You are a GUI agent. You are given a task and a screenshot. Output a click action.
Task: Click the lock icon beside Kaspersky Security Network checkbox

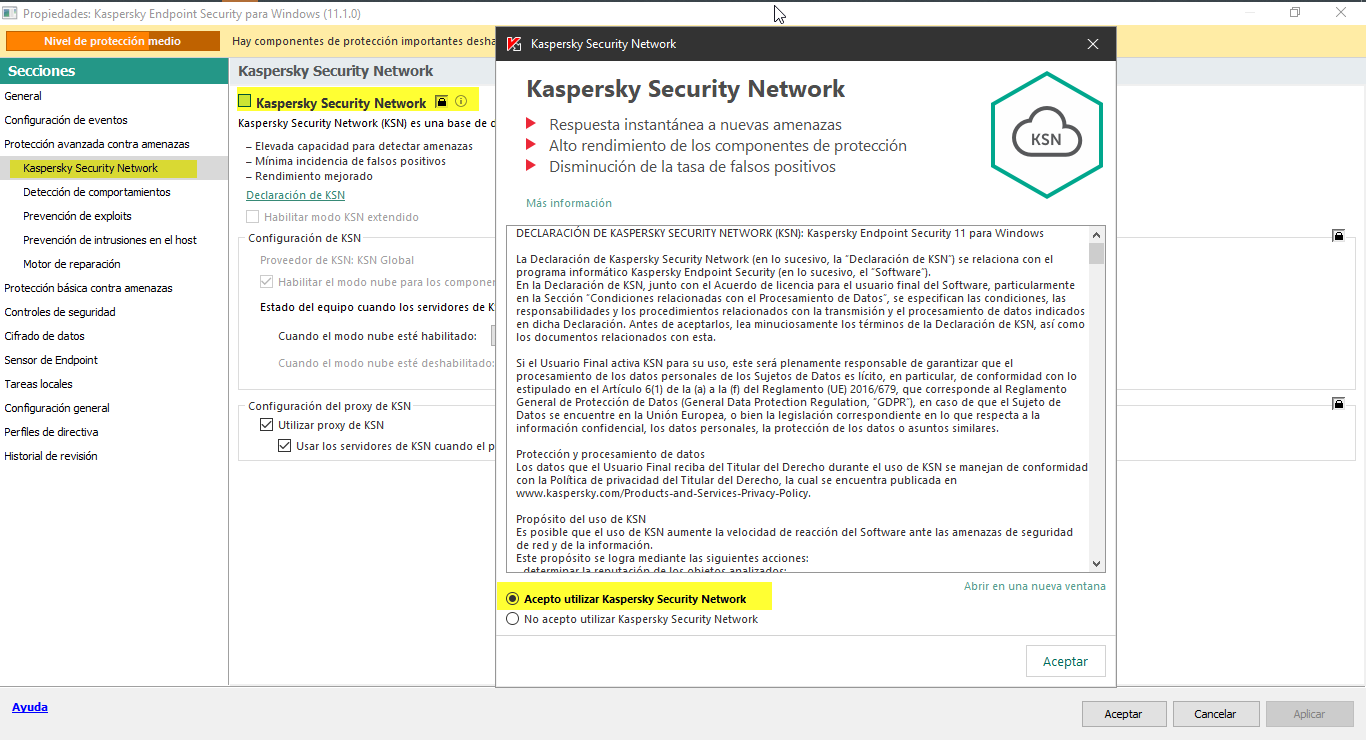441,102
